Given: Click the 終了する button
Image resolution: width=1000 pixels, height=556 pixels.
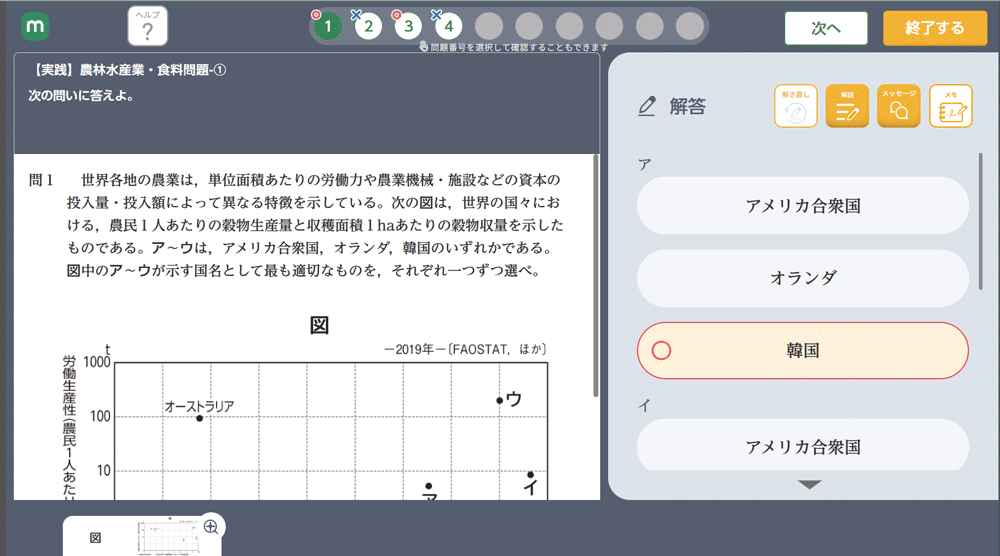Looking at the screenshot, I should [x=935, y=28].
